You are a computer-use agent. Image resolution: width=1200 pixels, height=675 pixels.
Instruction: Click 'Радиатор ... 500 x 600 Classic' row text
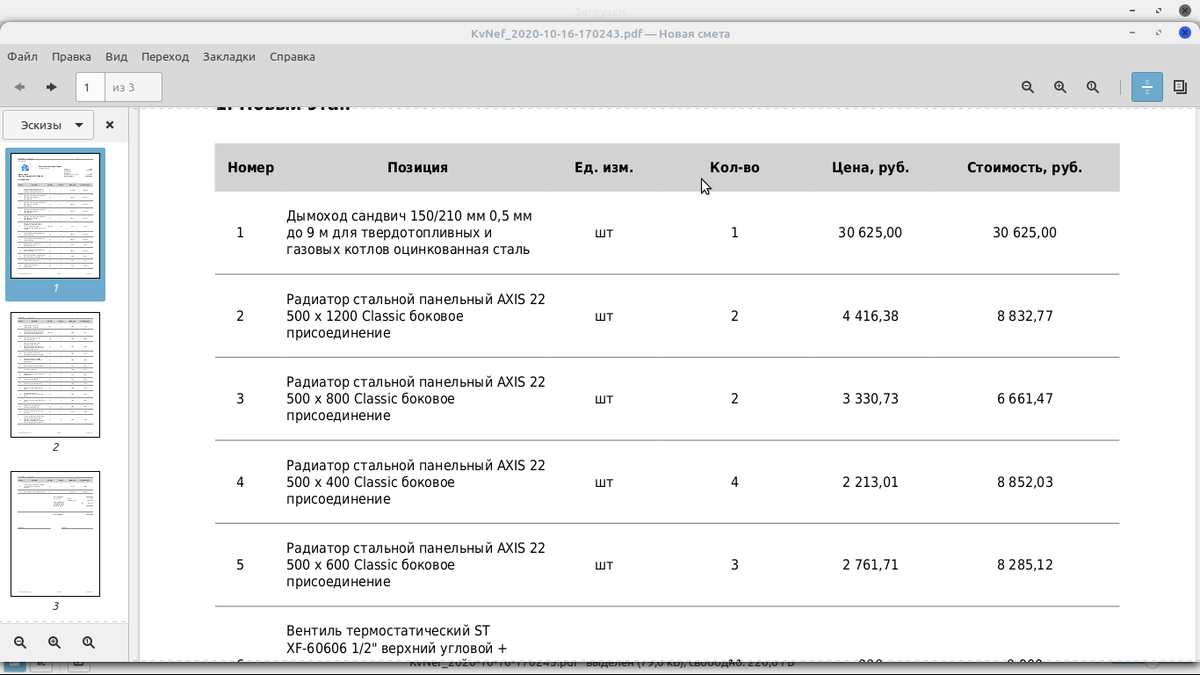click(416, 565)
